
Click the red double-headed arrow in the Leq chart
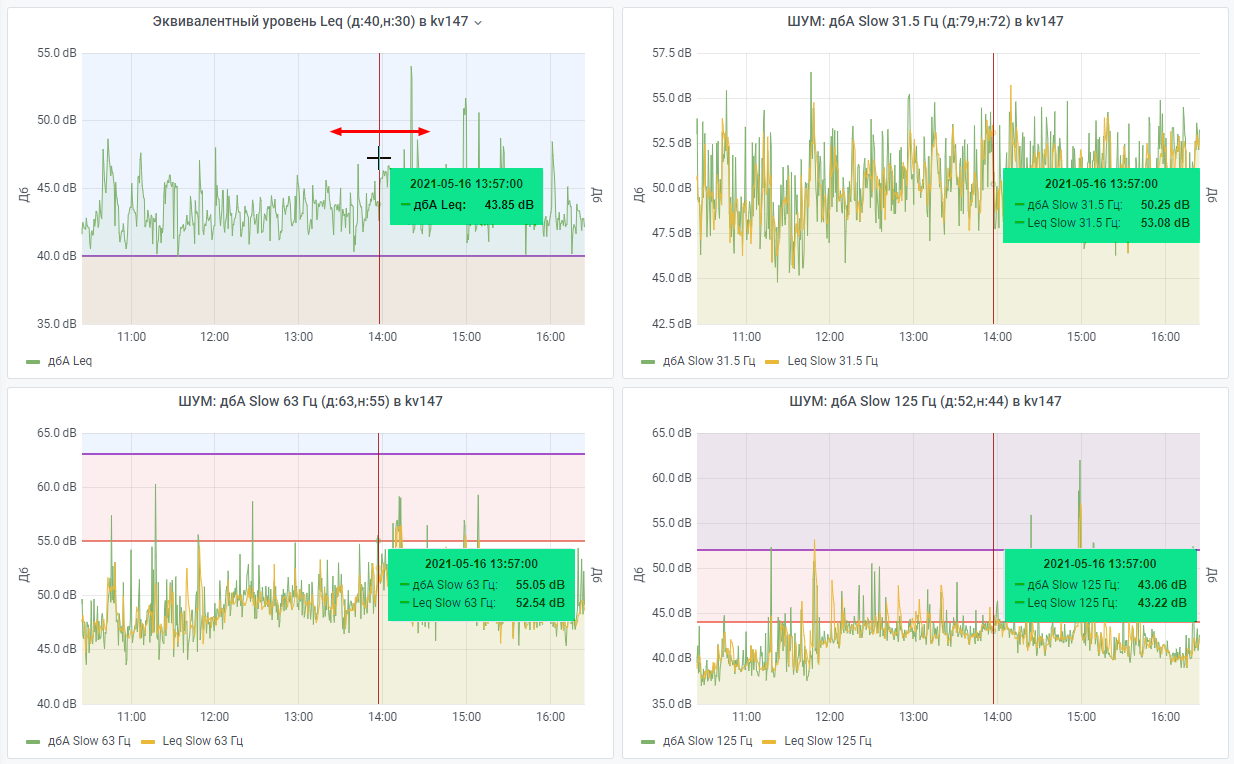click(x=380, y=131)
